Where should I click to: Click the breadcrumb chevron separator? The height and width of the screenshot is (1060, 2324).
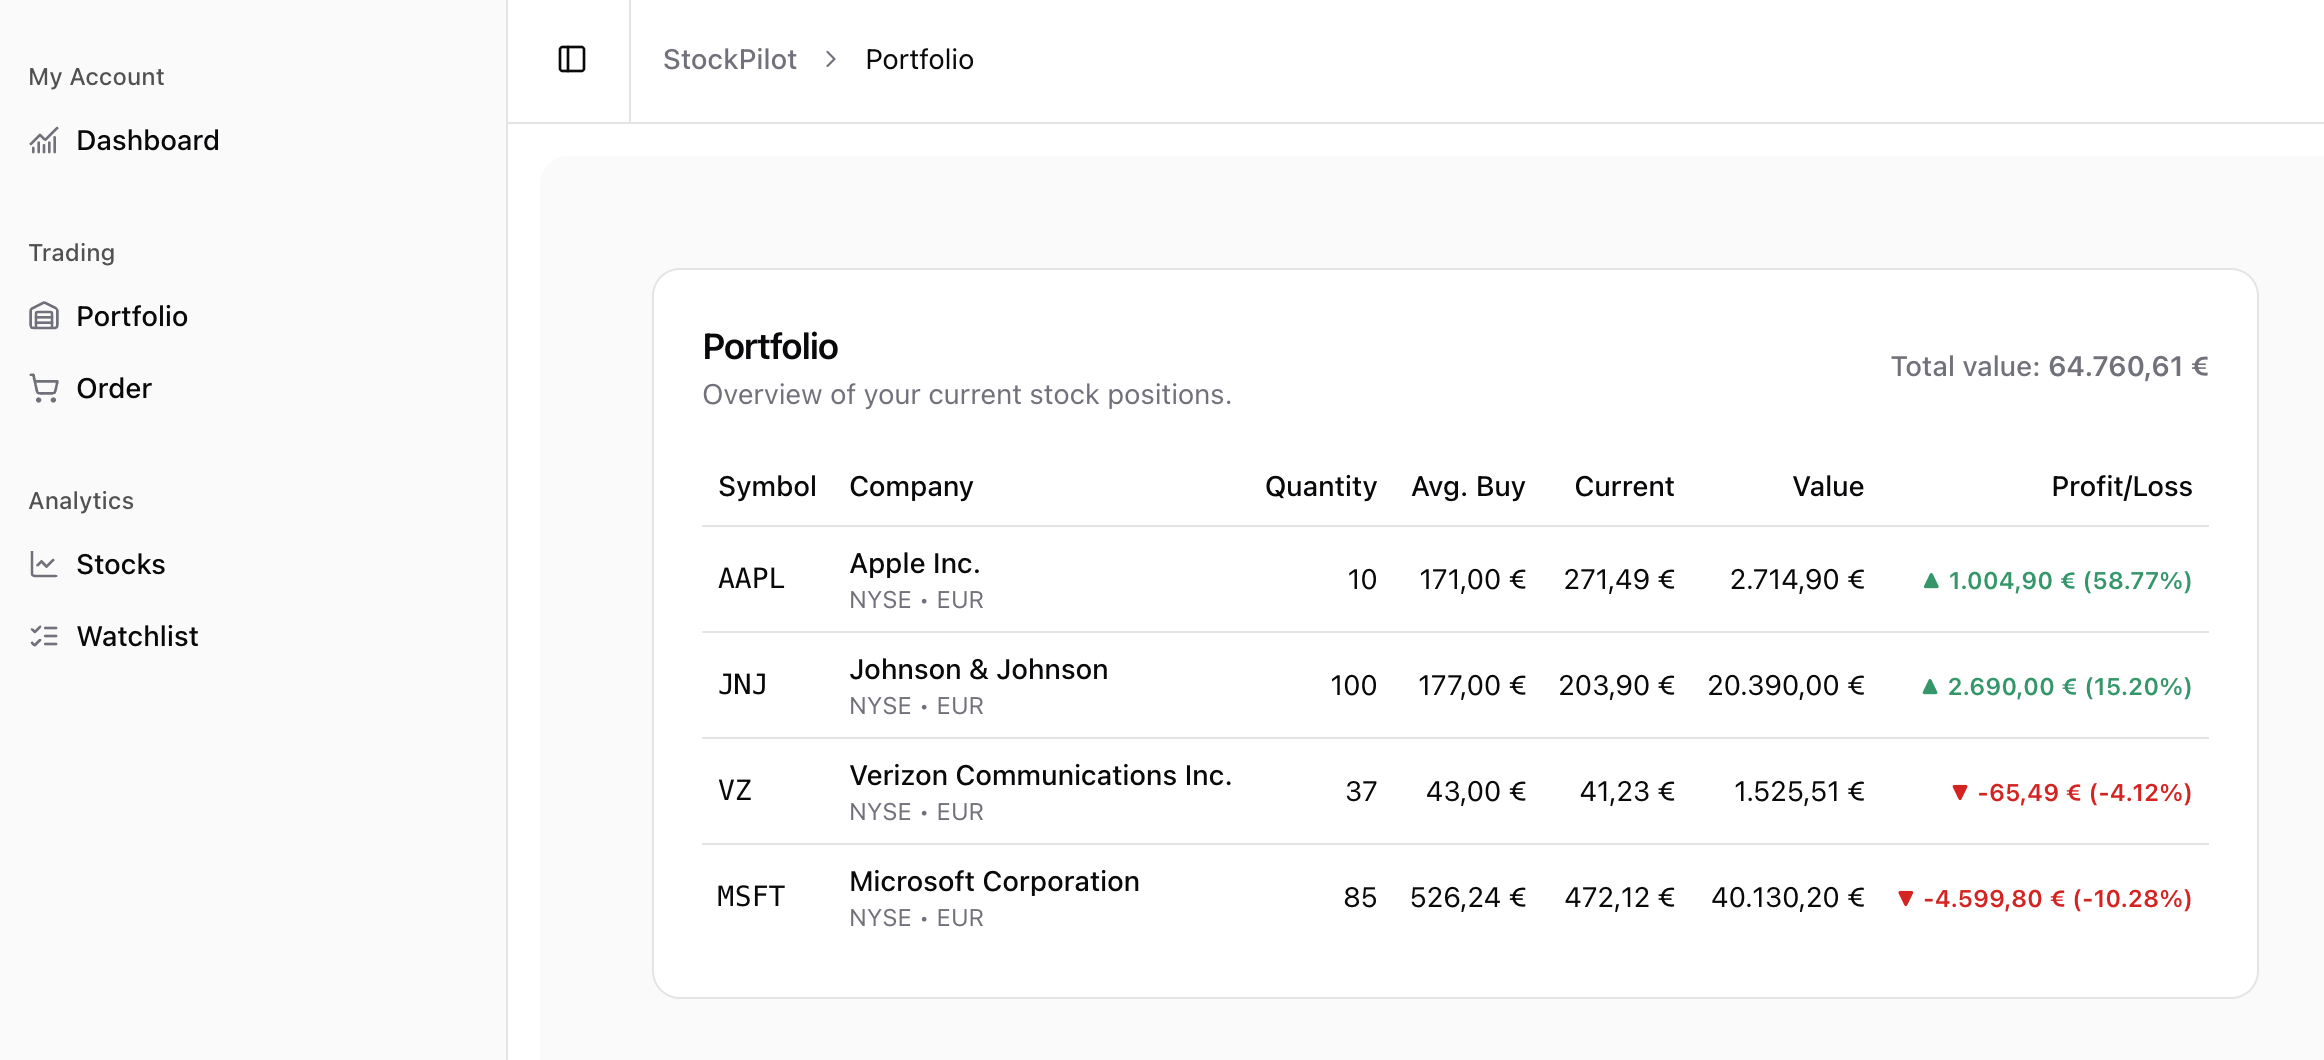pos(831,60)
